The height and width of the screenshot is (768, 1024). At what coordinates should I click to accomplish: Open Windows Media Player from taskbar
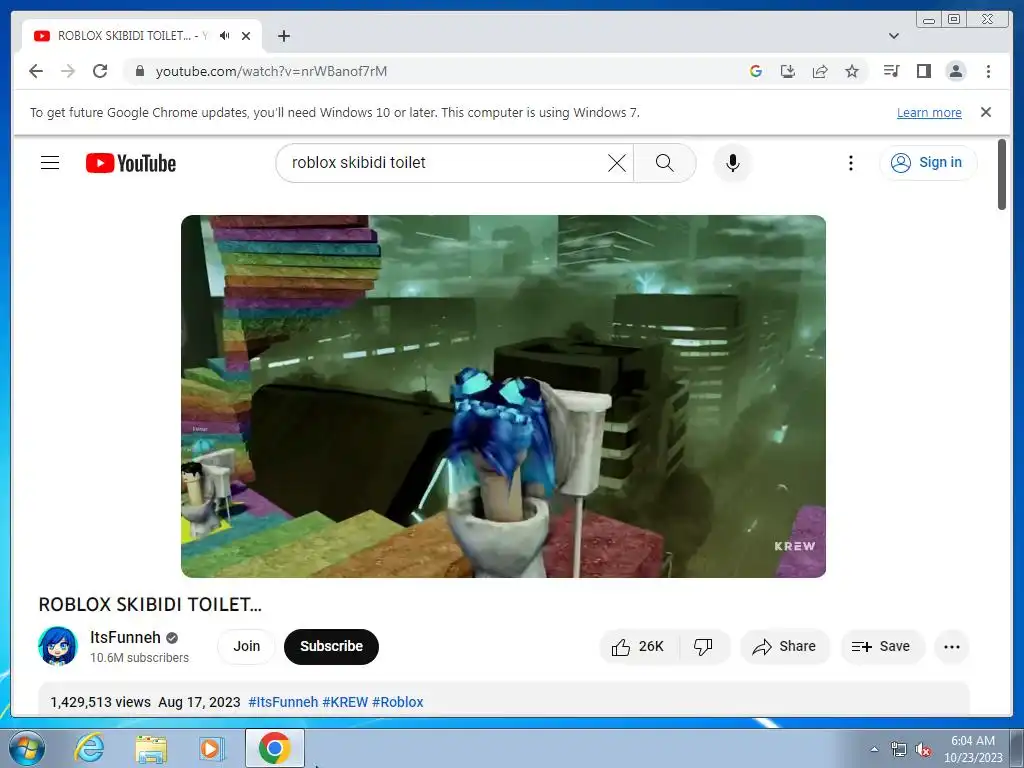click(x=211, y=748)
